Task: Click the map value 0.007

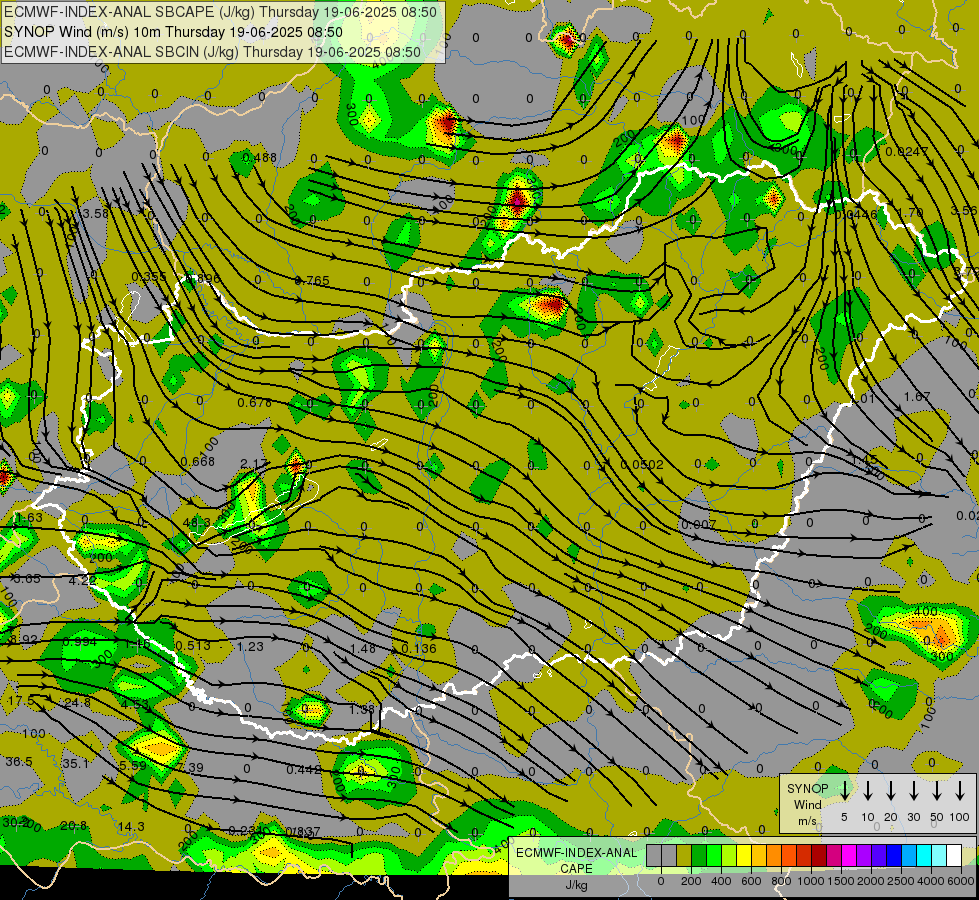Action: tap(699, 525)
